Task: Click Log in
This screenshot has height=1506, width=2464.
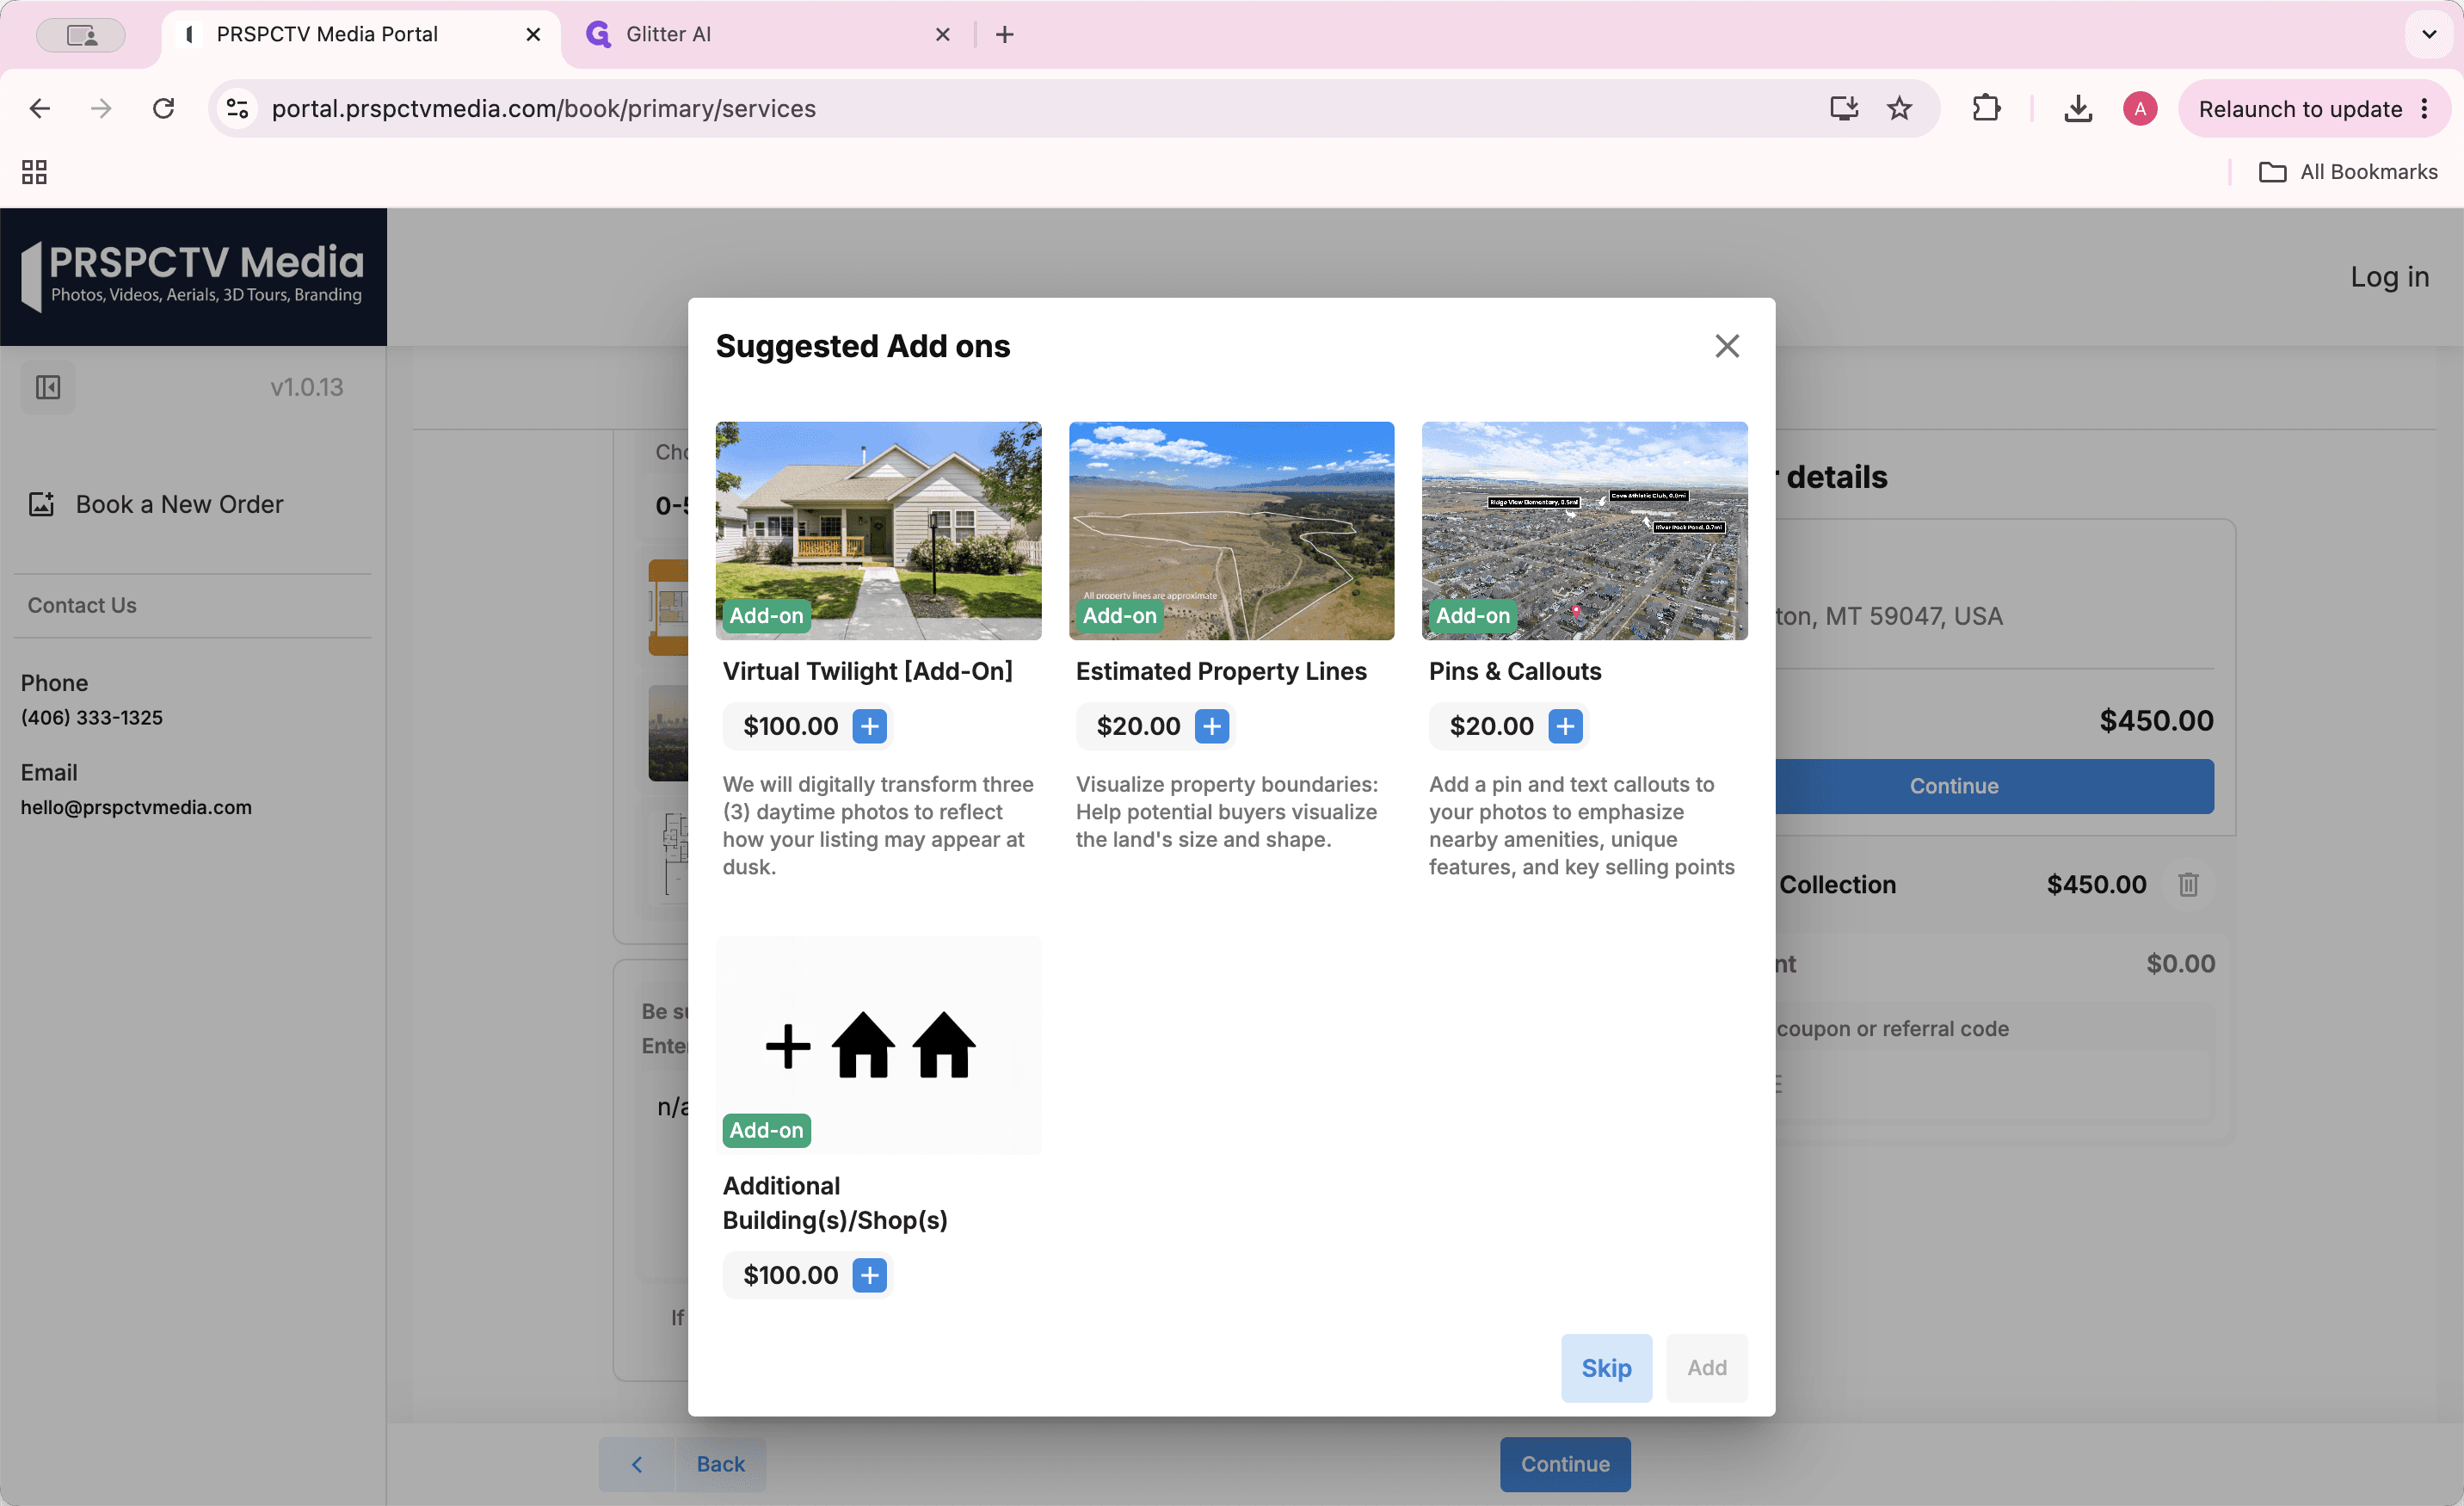Action: pyautogui.click(x=2389, y=276)
